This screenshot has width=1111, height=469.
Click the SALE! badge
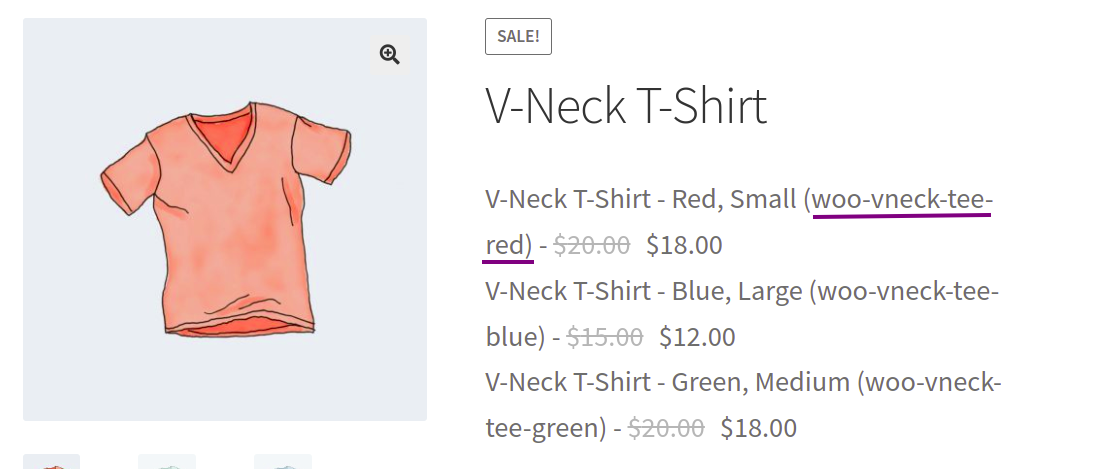tap(518, 37)
